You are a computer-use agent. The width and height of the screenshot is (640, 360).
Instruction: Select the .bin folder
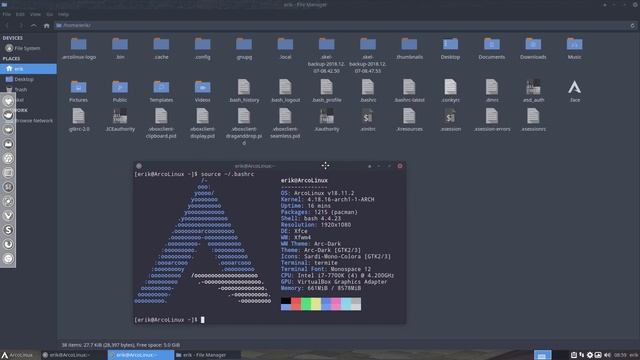(120, 49)
